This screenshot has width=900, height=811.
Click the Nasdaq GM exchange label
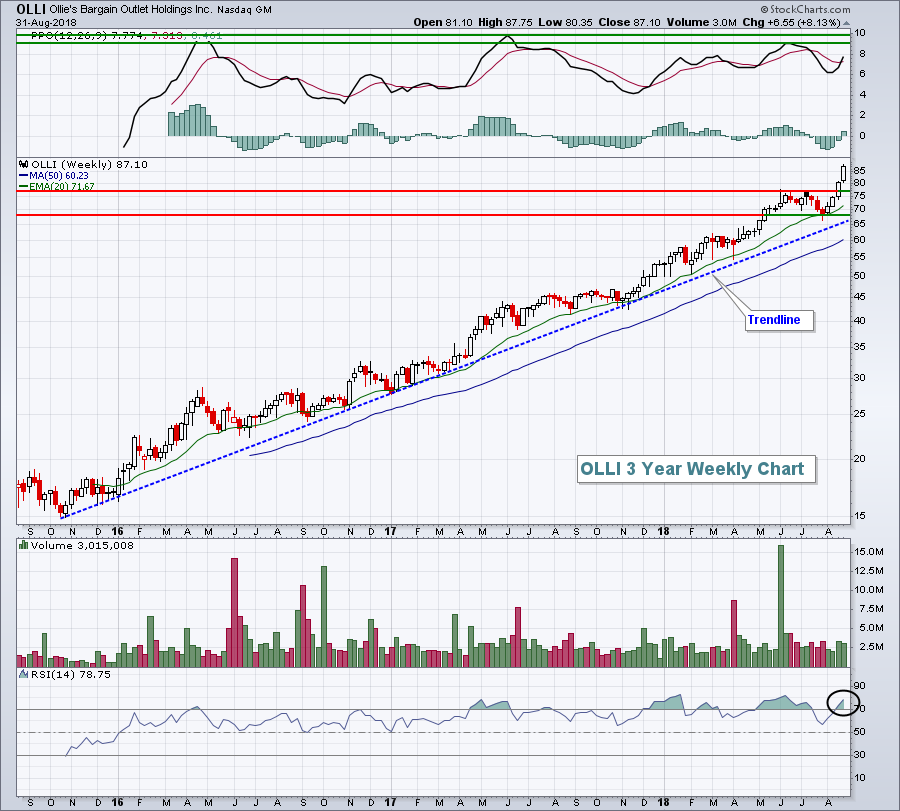[245, 10]
